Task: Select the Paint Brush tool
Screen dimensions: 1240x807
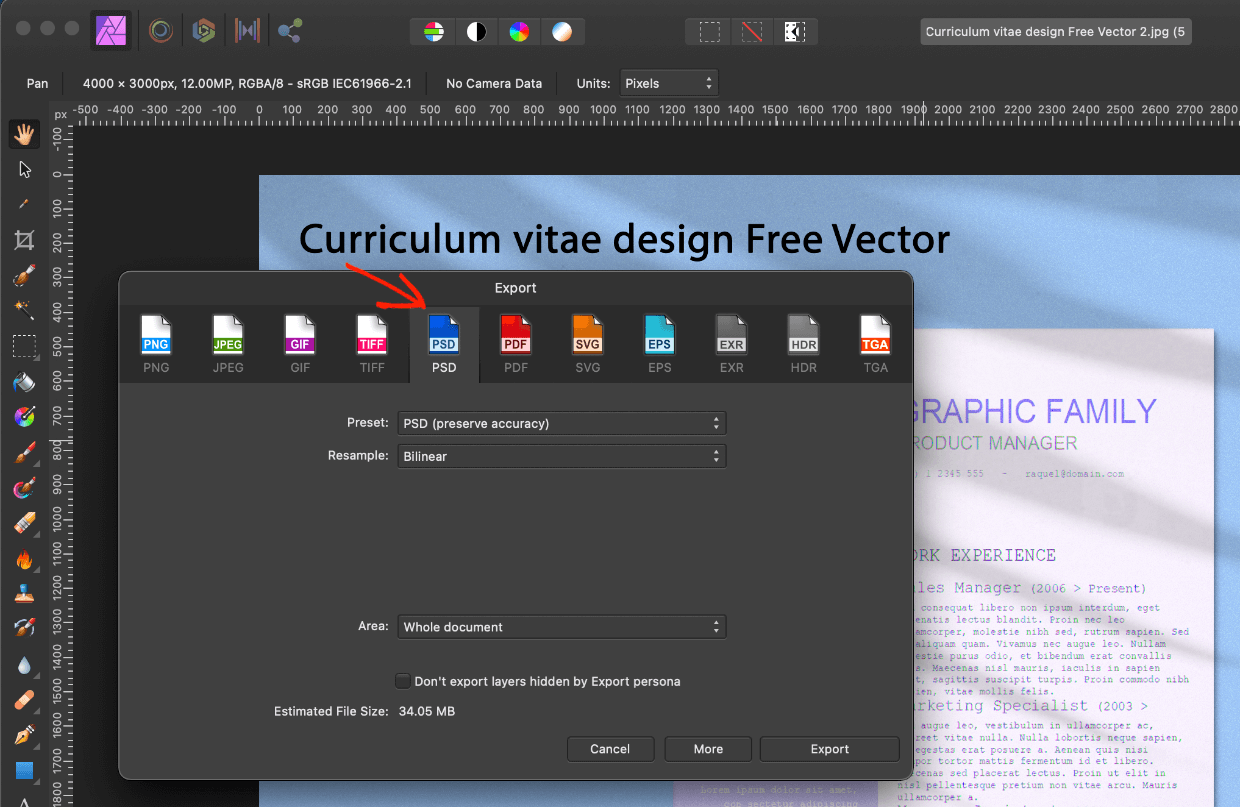Action: tap(24, 452)
